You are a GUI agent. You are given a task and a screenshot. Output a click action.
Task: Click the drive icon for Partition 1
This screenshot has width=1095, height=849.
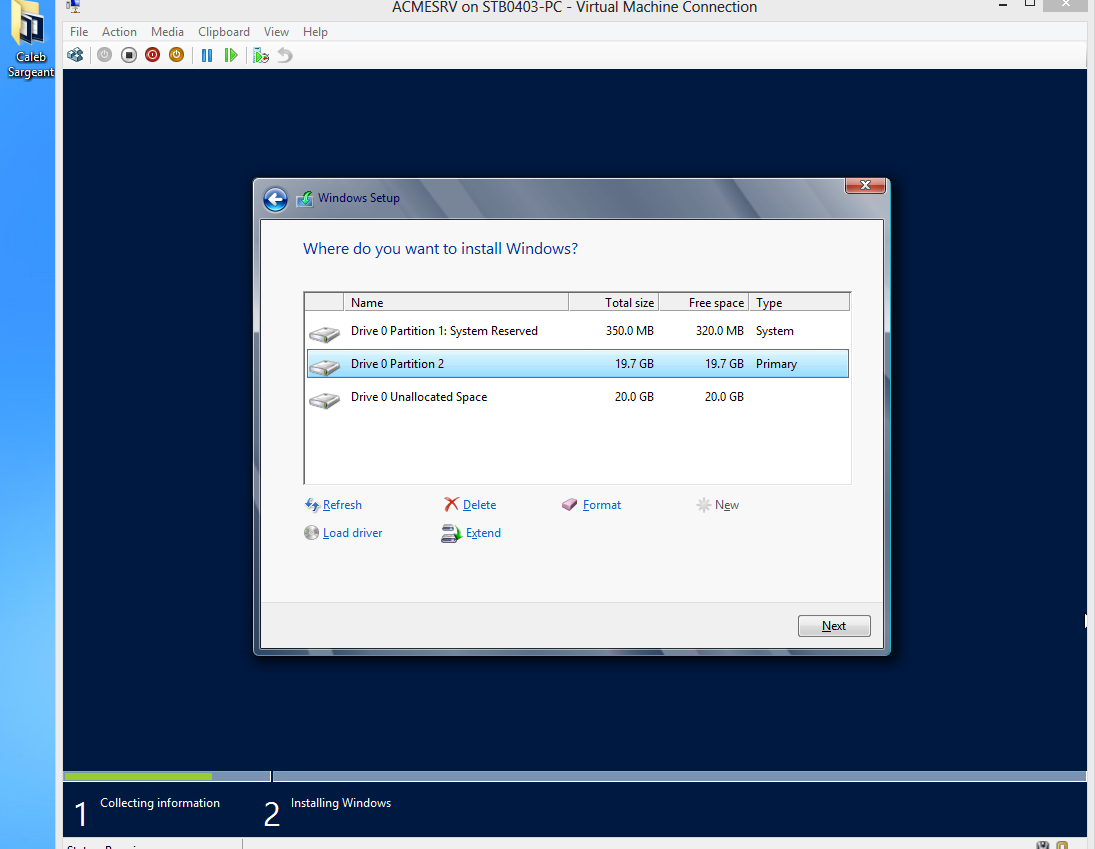pyautogui.click(x=325, y=334)
